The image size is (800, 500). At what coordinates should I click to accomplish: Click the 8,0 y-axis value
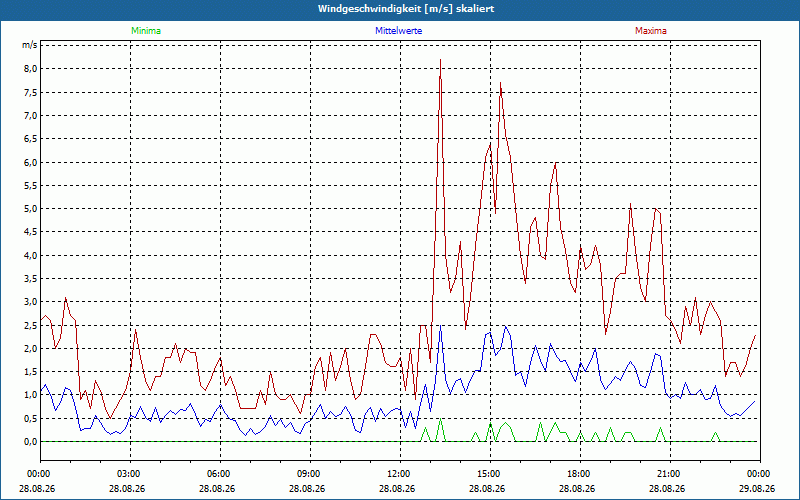point(31,69)
